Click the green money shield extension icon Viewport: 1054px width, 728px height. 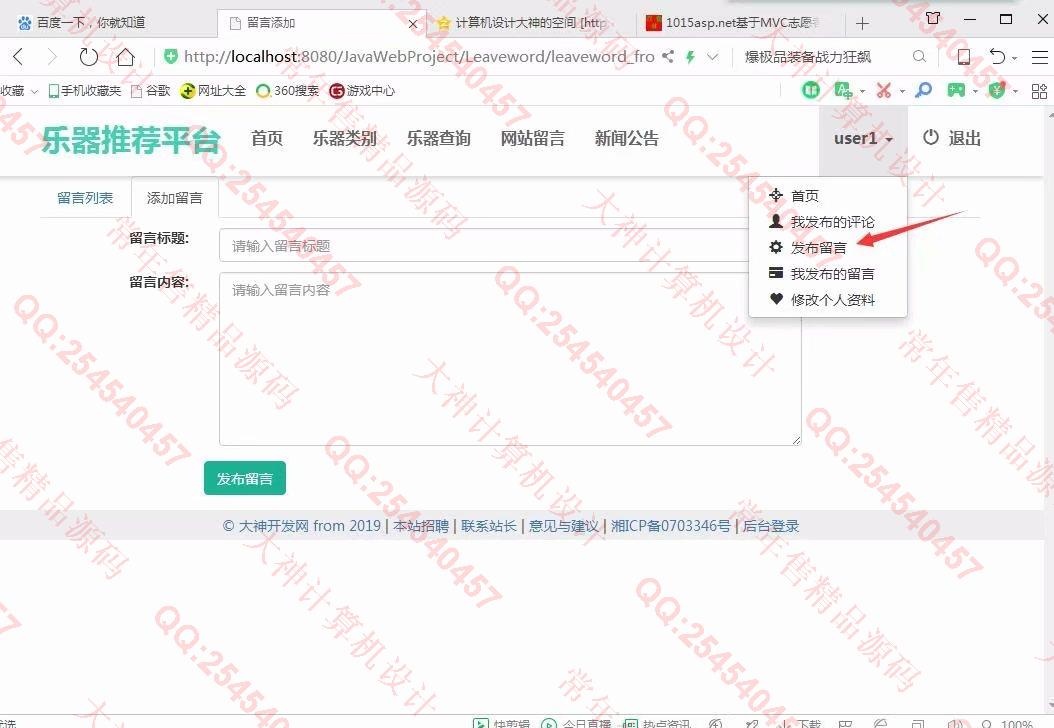pyautogui.click(x=997, y=90)
